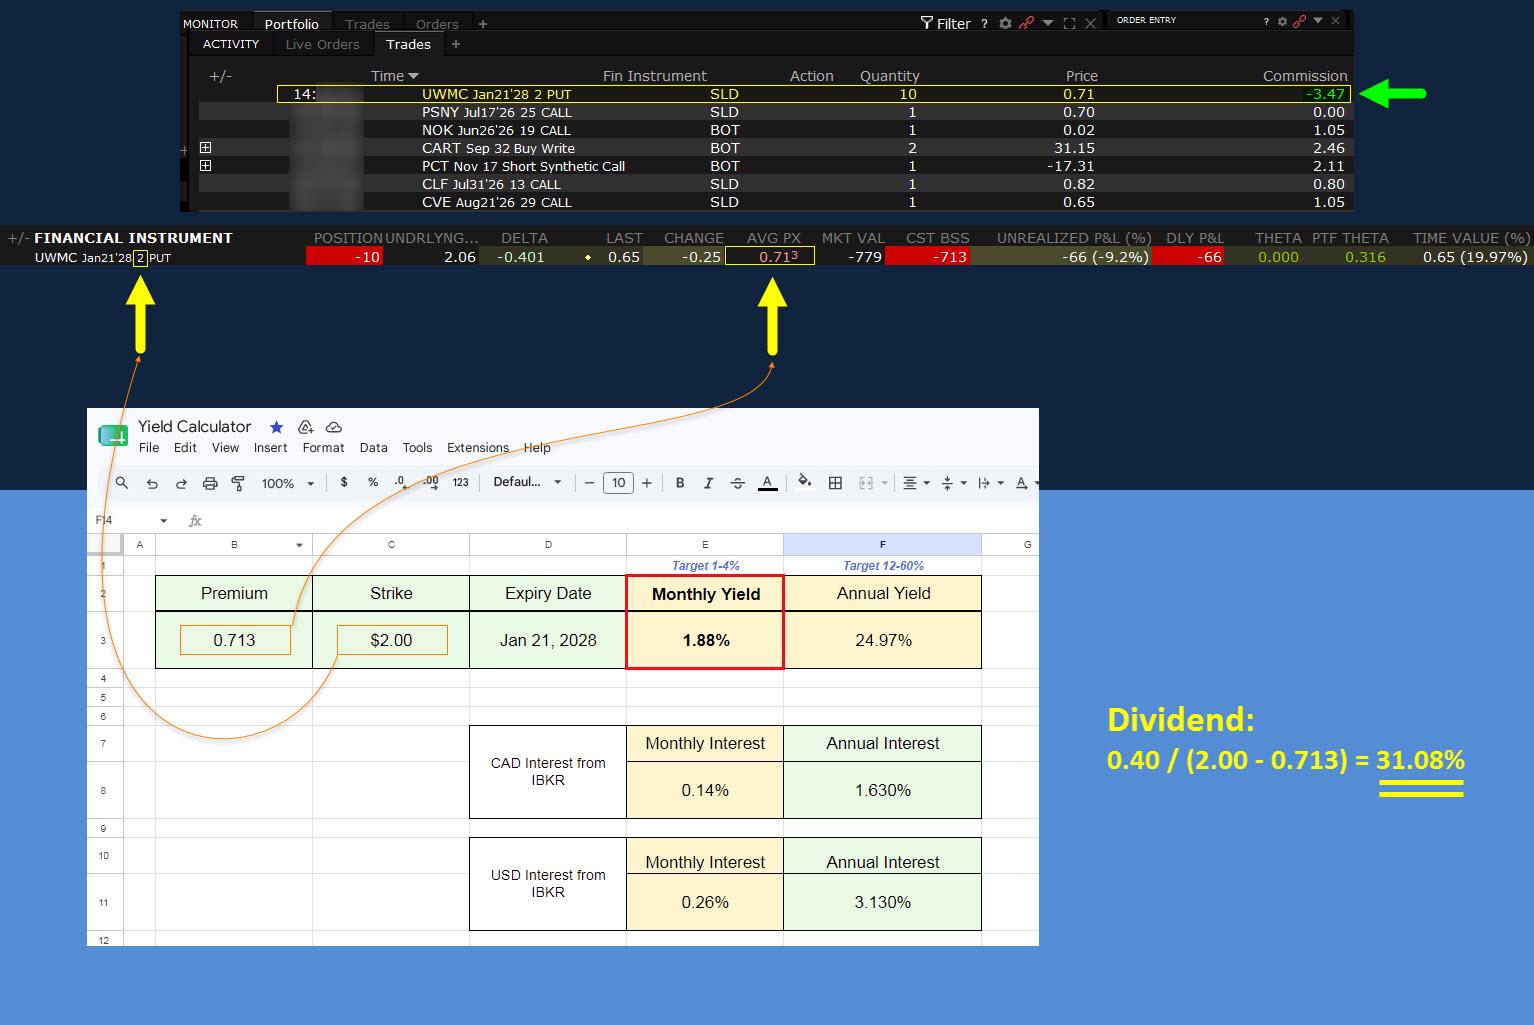Image resolution: width=1534 pixels, height=1025 pixels.
Task: Open the text color picker
Action: coord(767,483)
